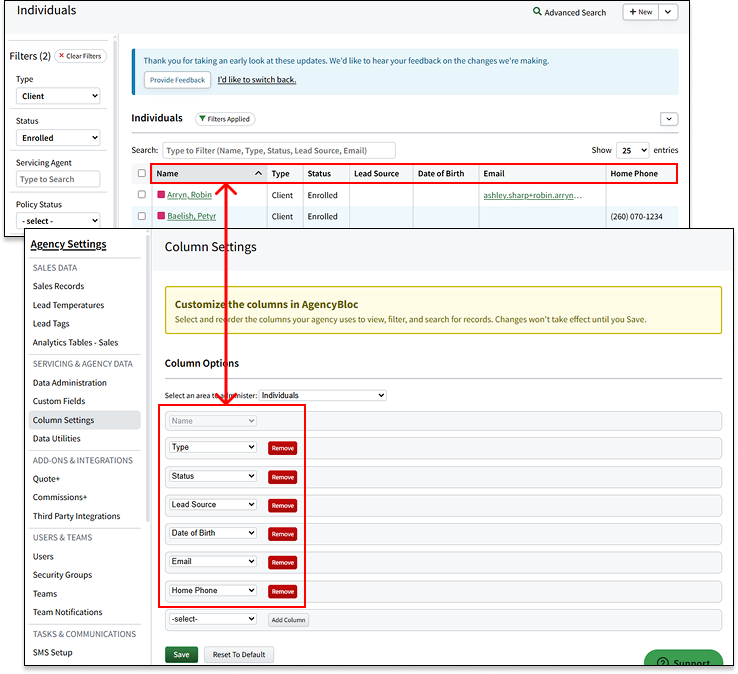This screenshot has height=674, width=738.
Task: Remove the Email column
Action: click(x=282, y=562)
